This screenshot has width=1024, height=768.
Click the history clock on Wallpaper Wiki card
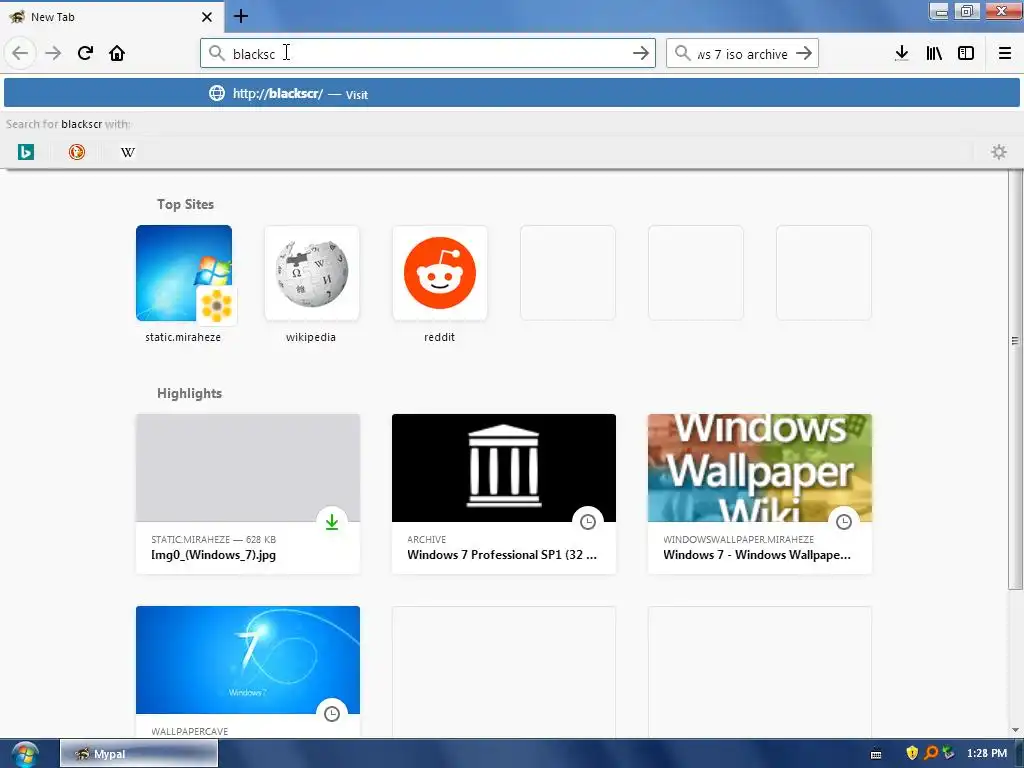844,522
